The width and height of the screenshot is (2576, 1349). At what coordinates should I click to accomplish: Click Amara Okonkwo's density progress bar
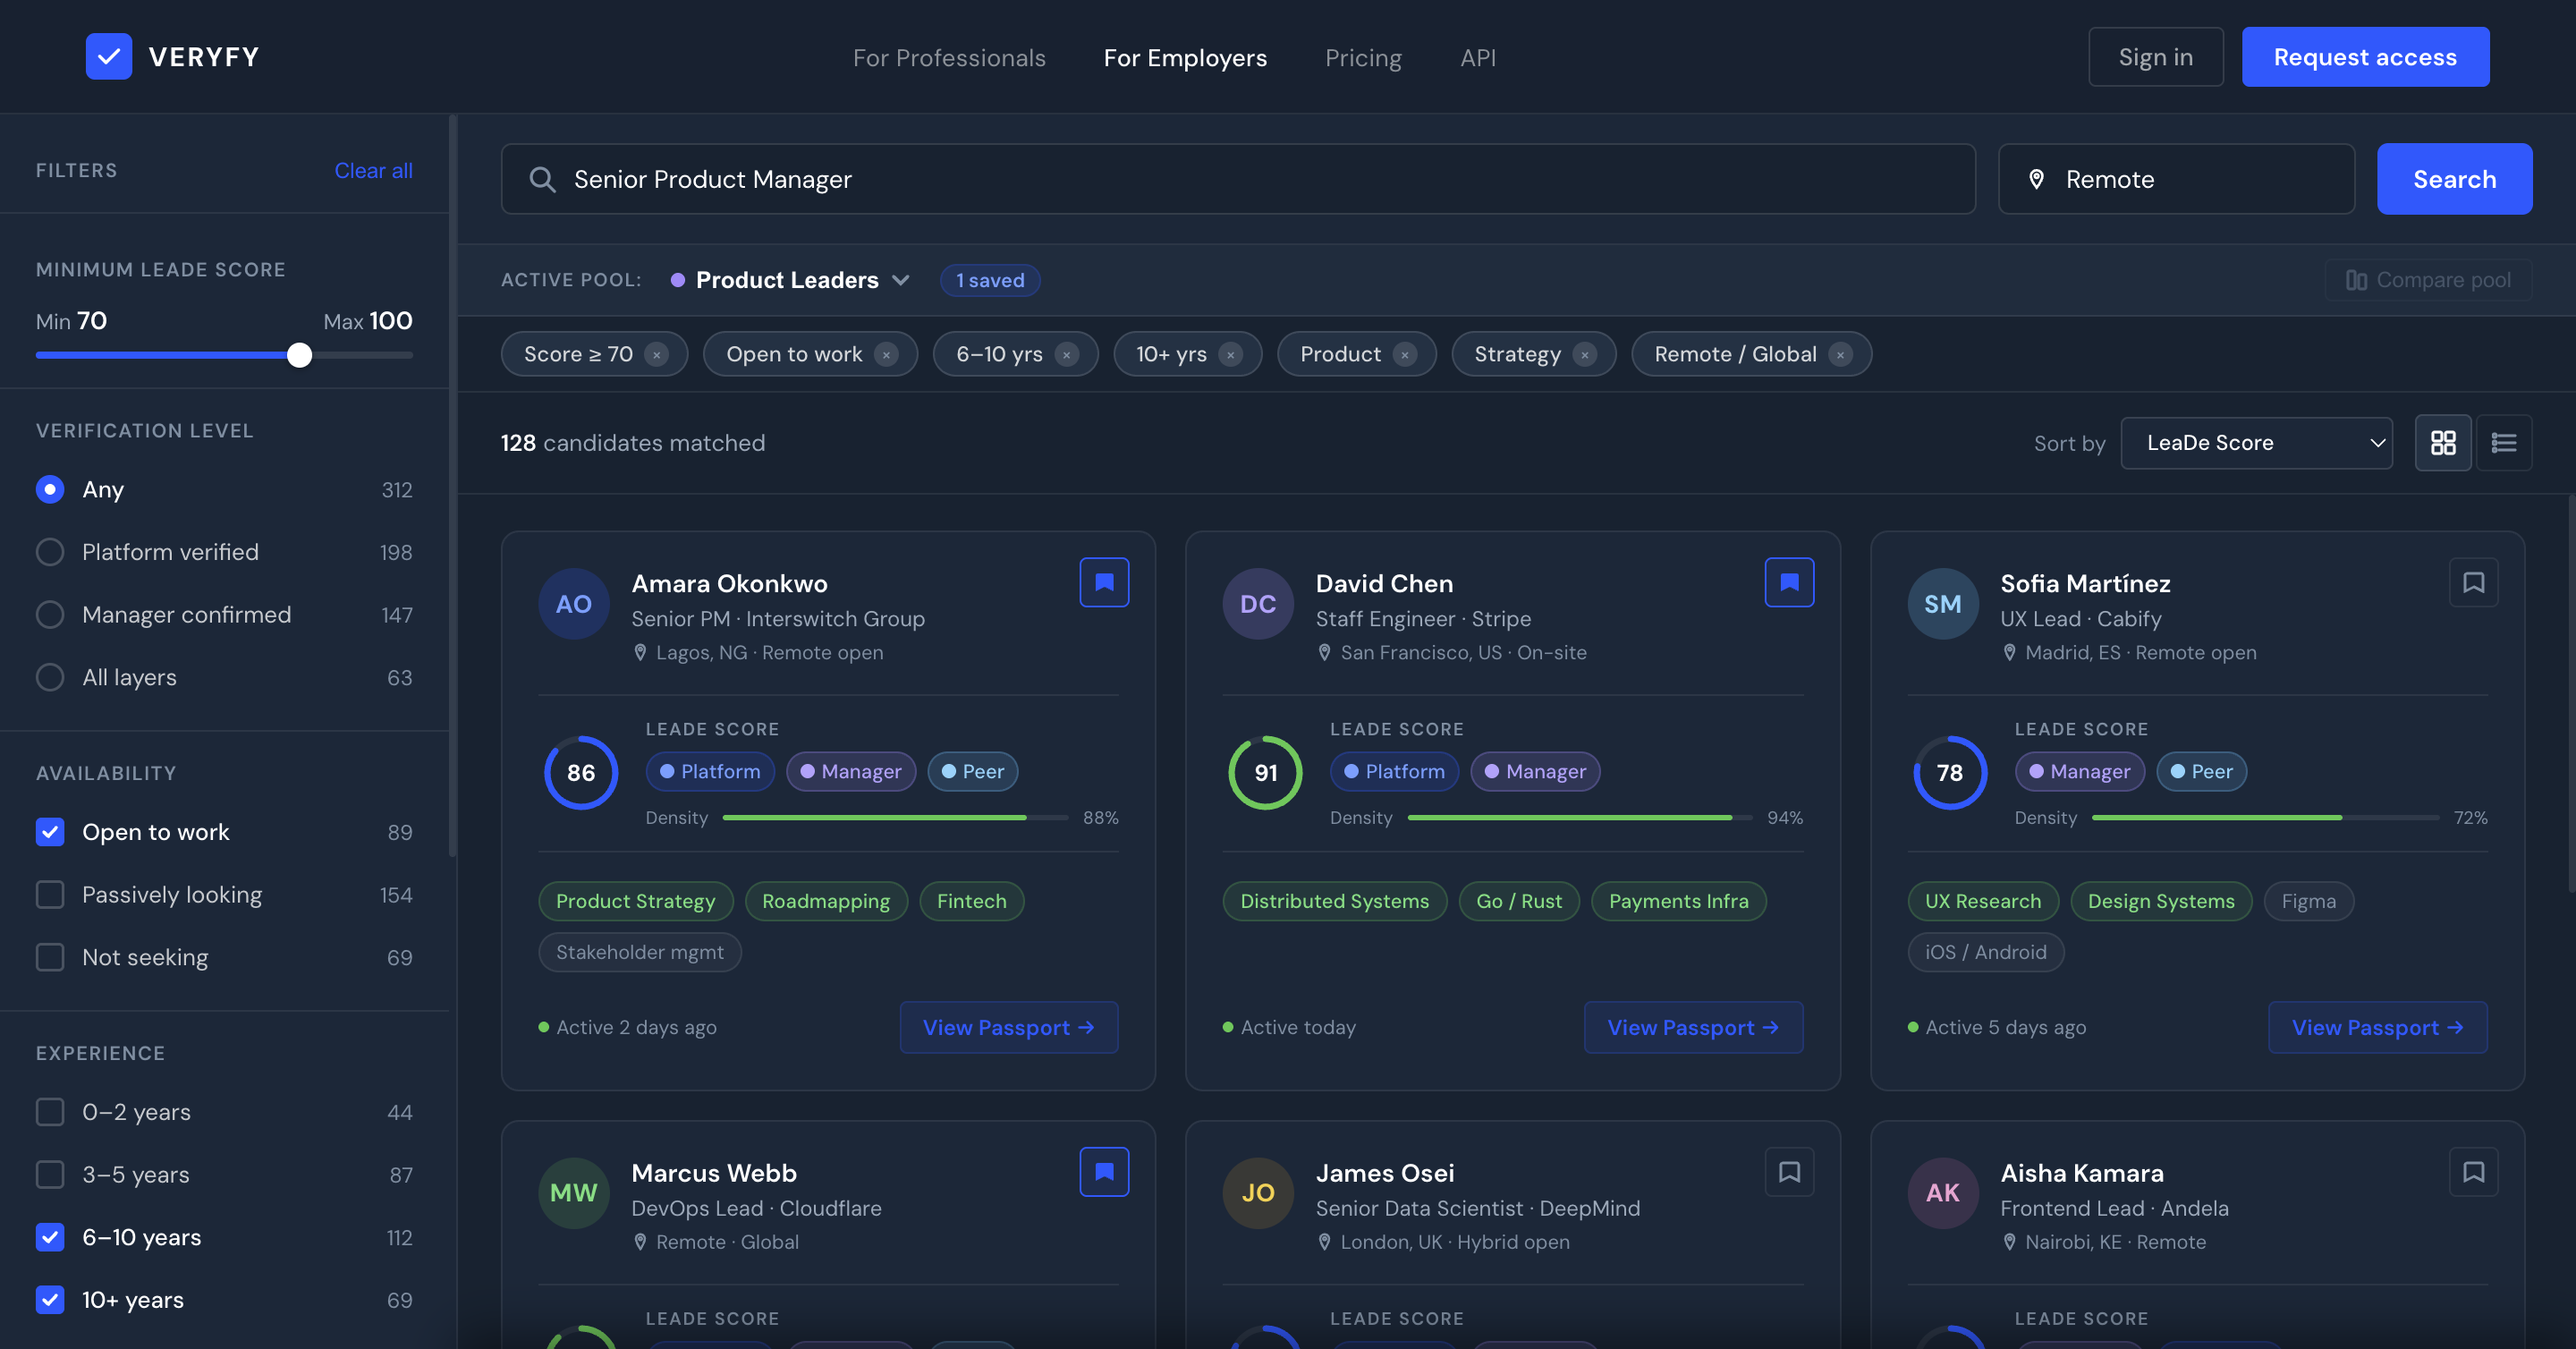click(x=895, y=818)
